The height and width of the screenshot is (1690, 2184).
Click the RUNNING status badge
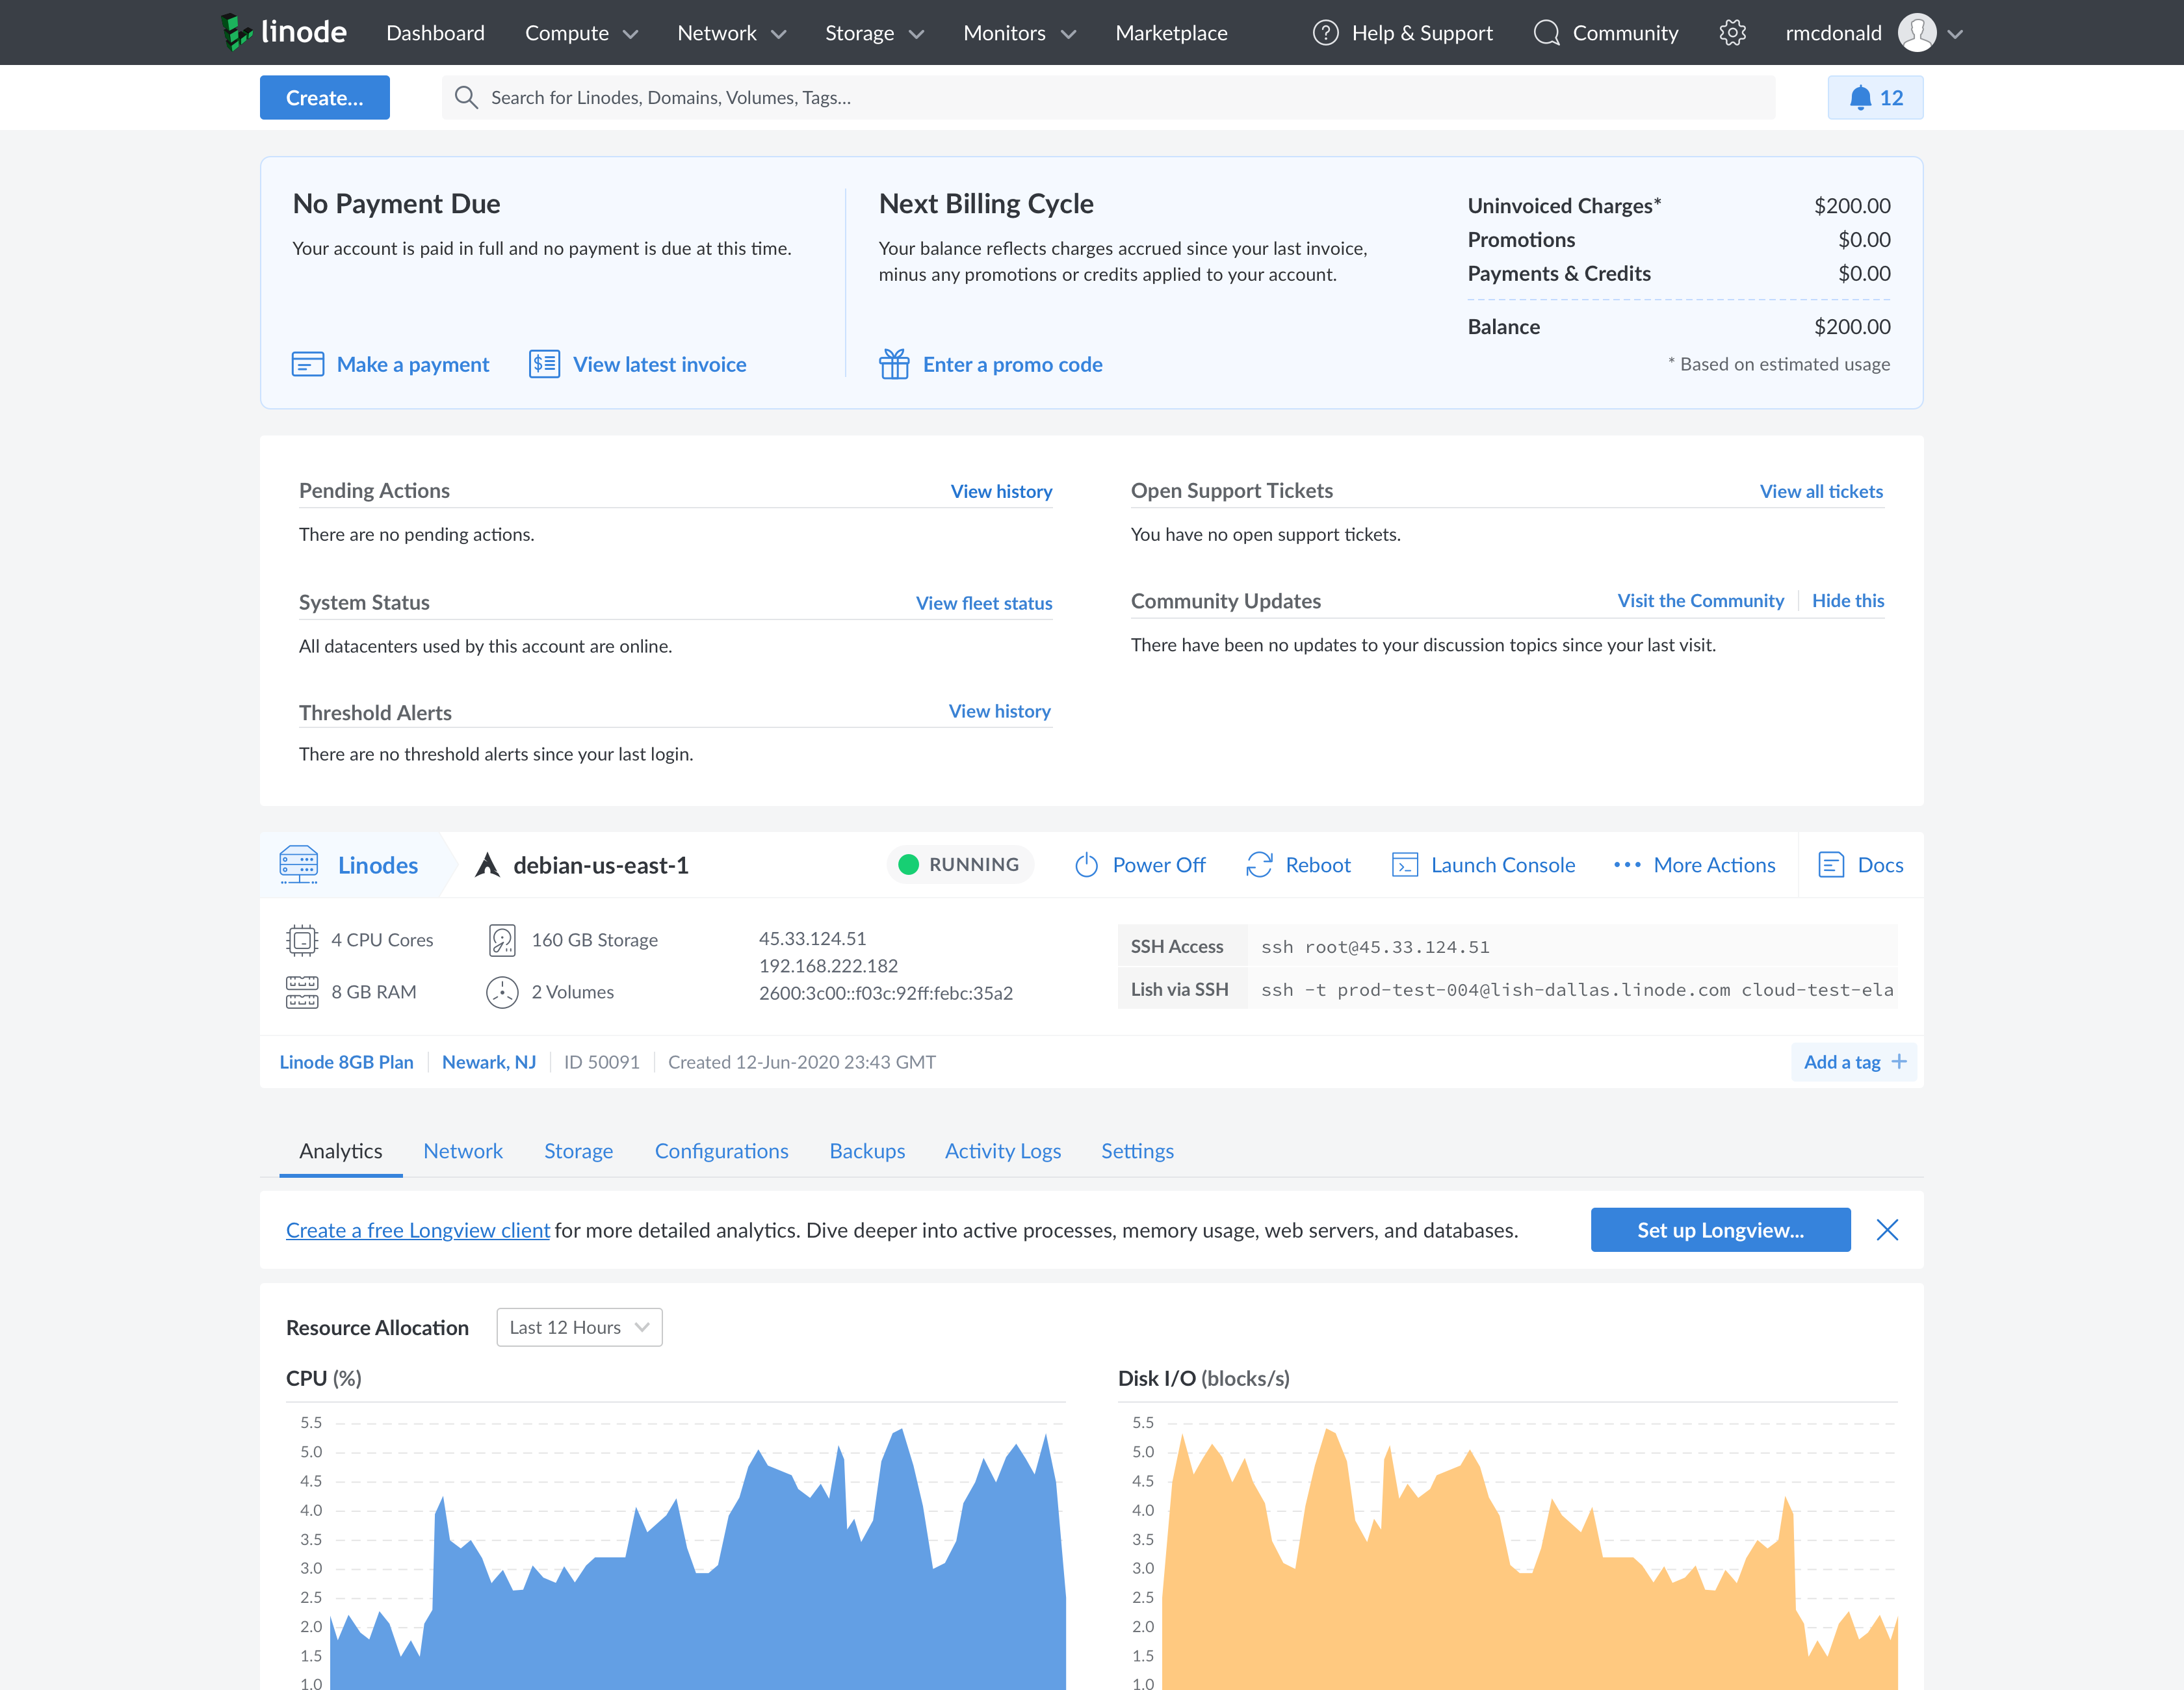pos(959,865)
